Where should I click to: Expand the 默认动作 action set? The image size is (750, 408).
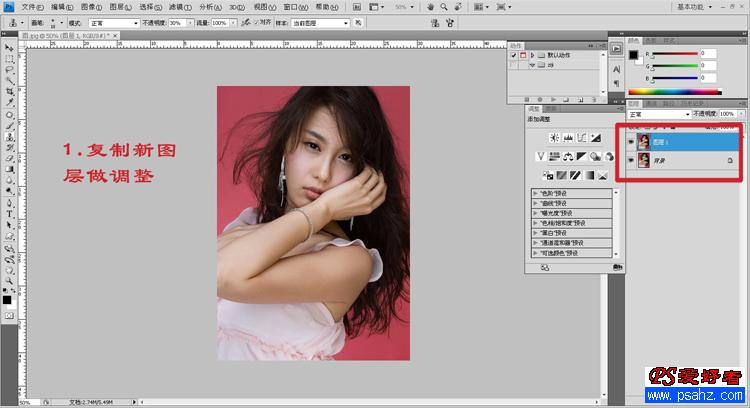point(533,55)
